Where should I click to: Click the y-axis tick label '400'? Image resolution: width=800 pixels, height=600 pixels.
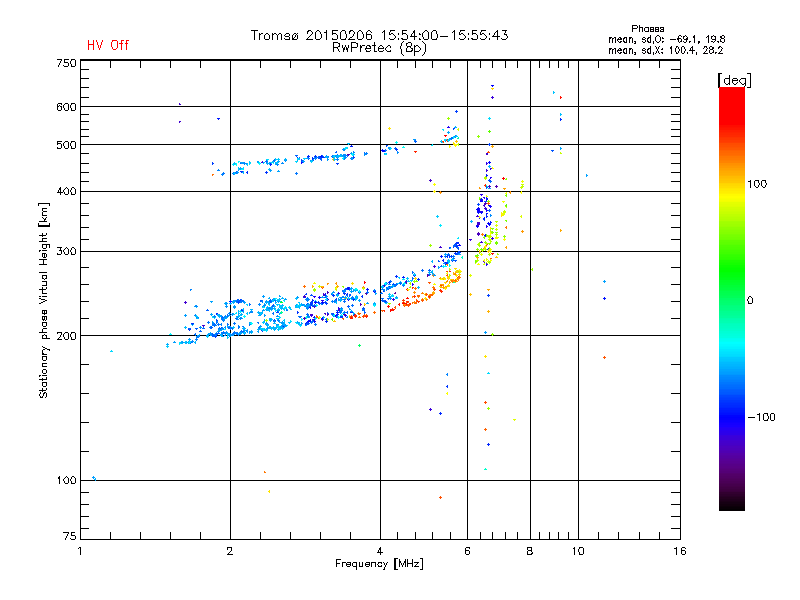pos(67,191)
